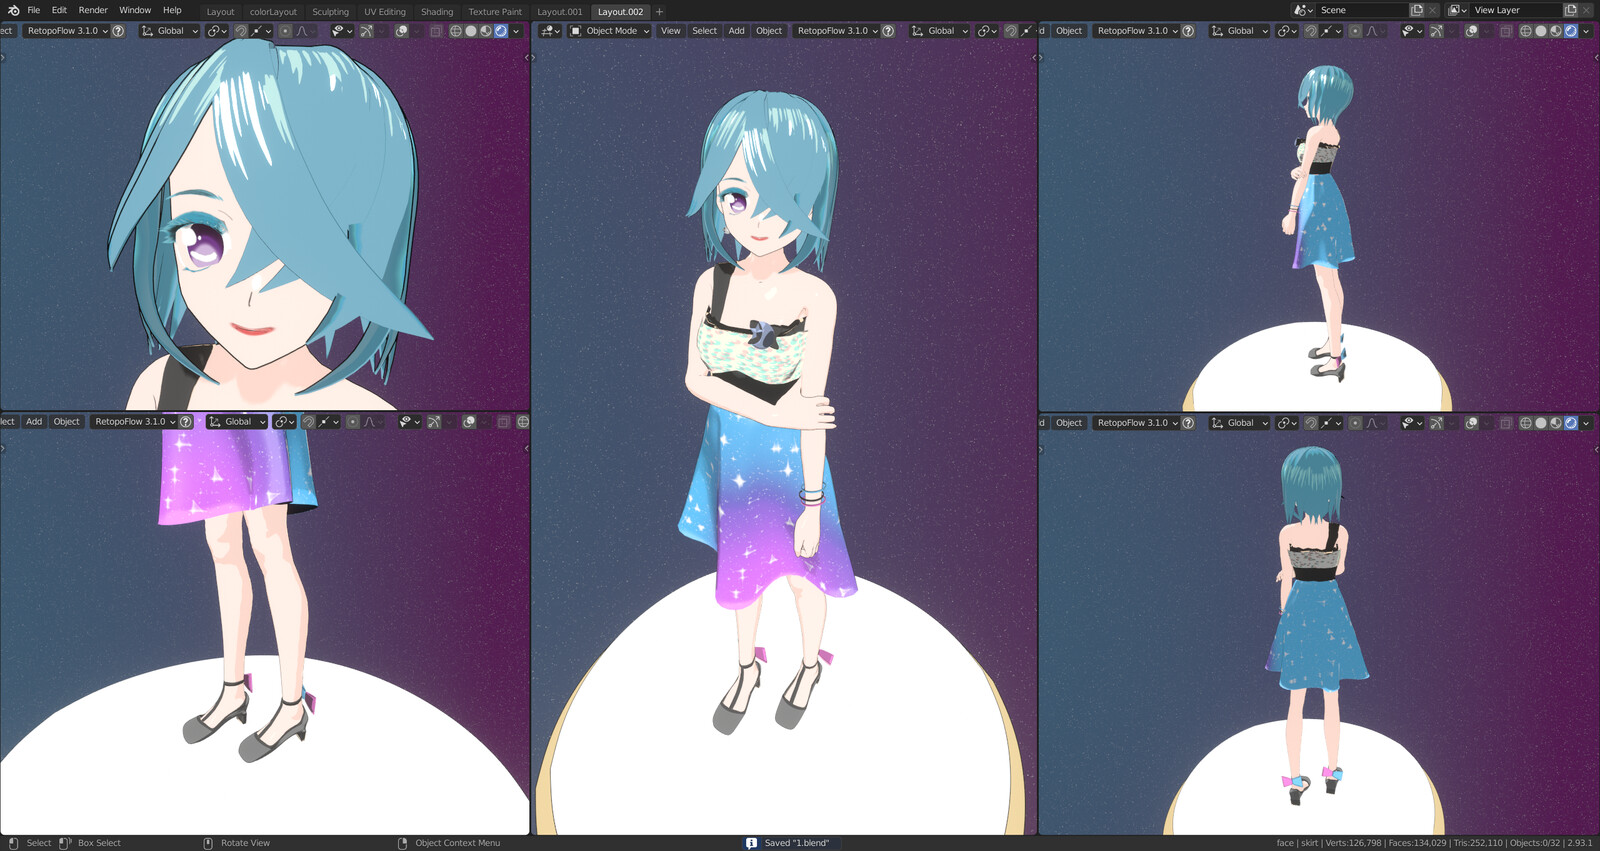This screenshot has height=851, width=1600.
Task: Open visibility eye dropdown in top-left viewport
Action: tap(341, 31)
